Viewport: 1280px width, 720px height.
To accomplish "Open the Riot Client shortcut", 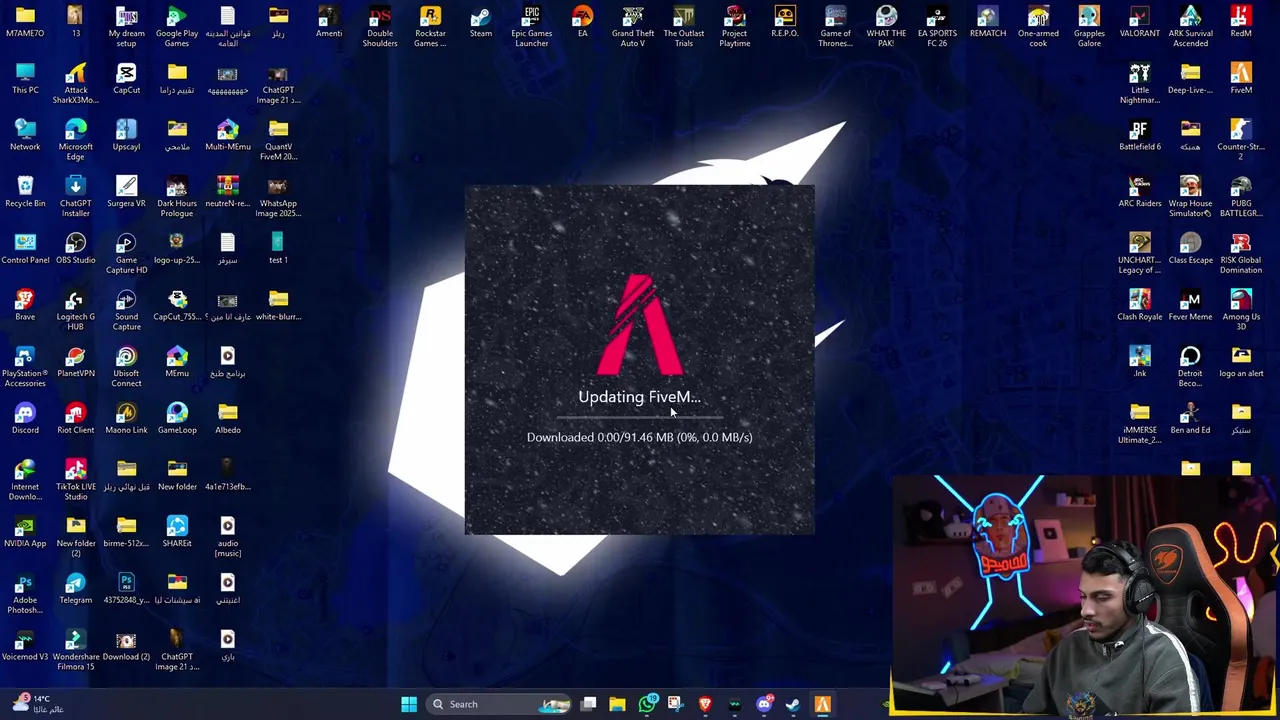I will coord(76,419).
